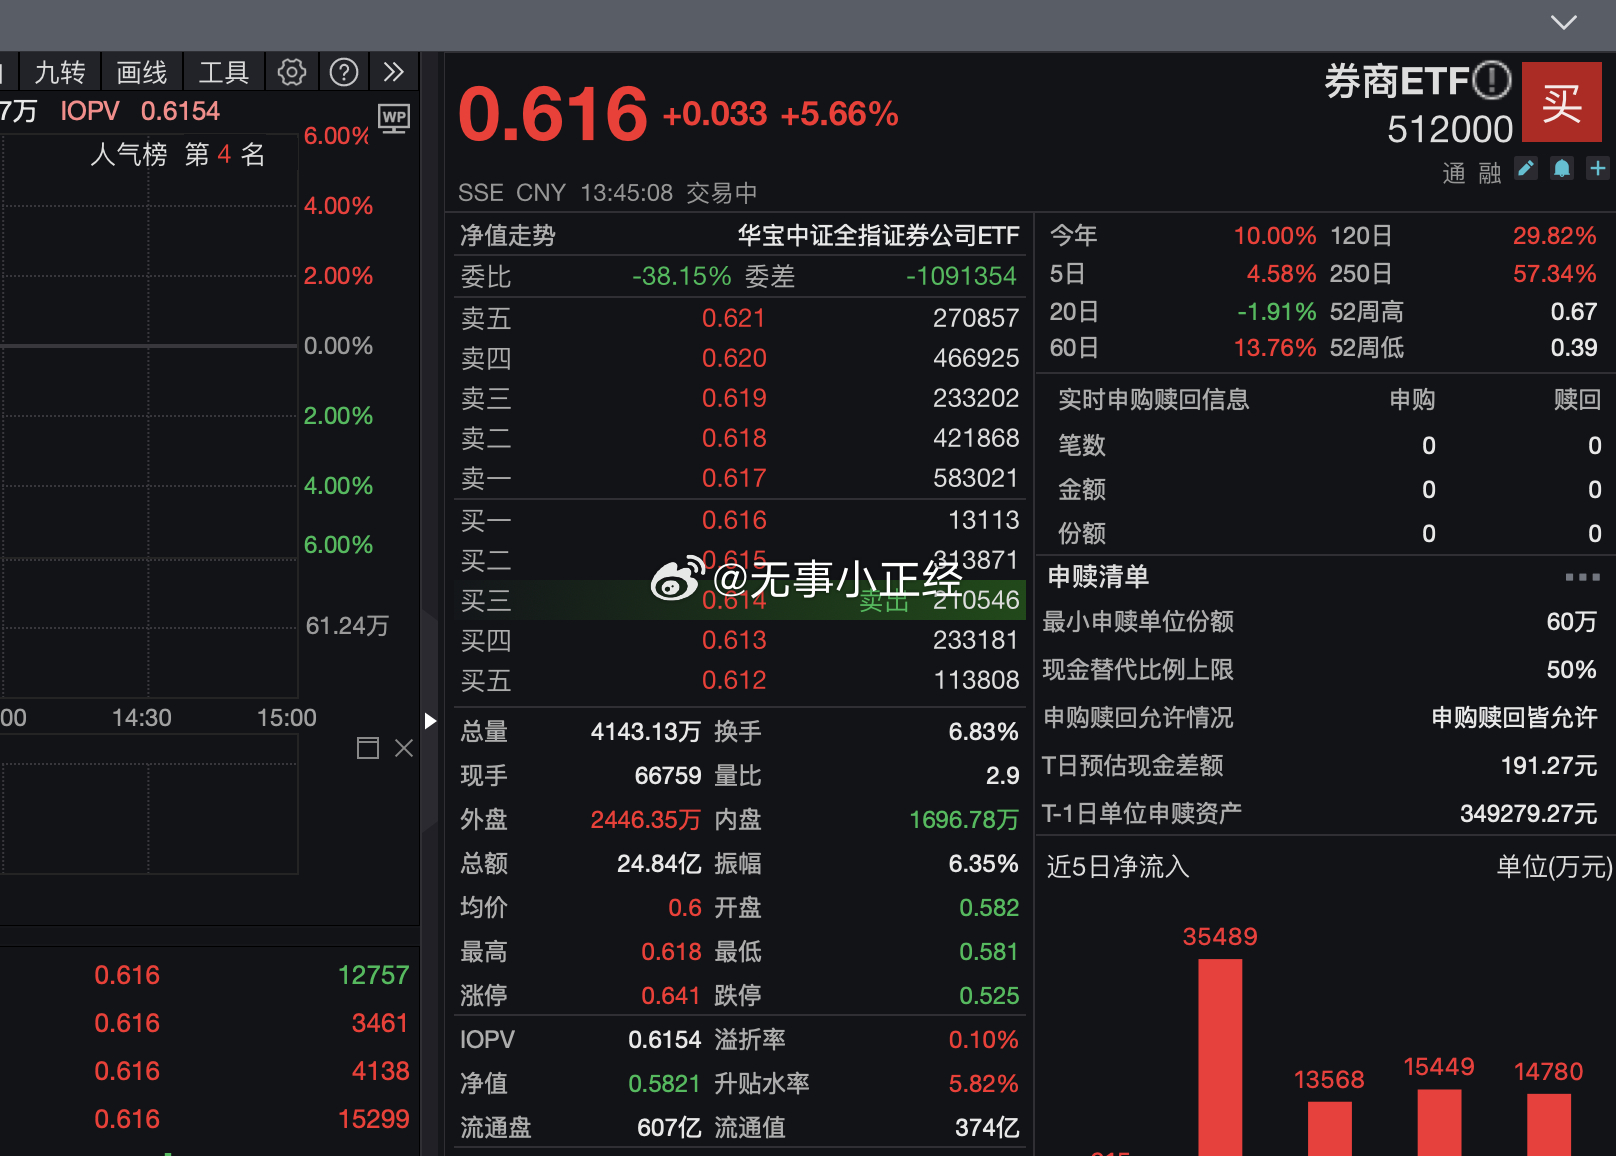Maximize the sub-chart panel square icon
1616x1156 pixels.
368,748
